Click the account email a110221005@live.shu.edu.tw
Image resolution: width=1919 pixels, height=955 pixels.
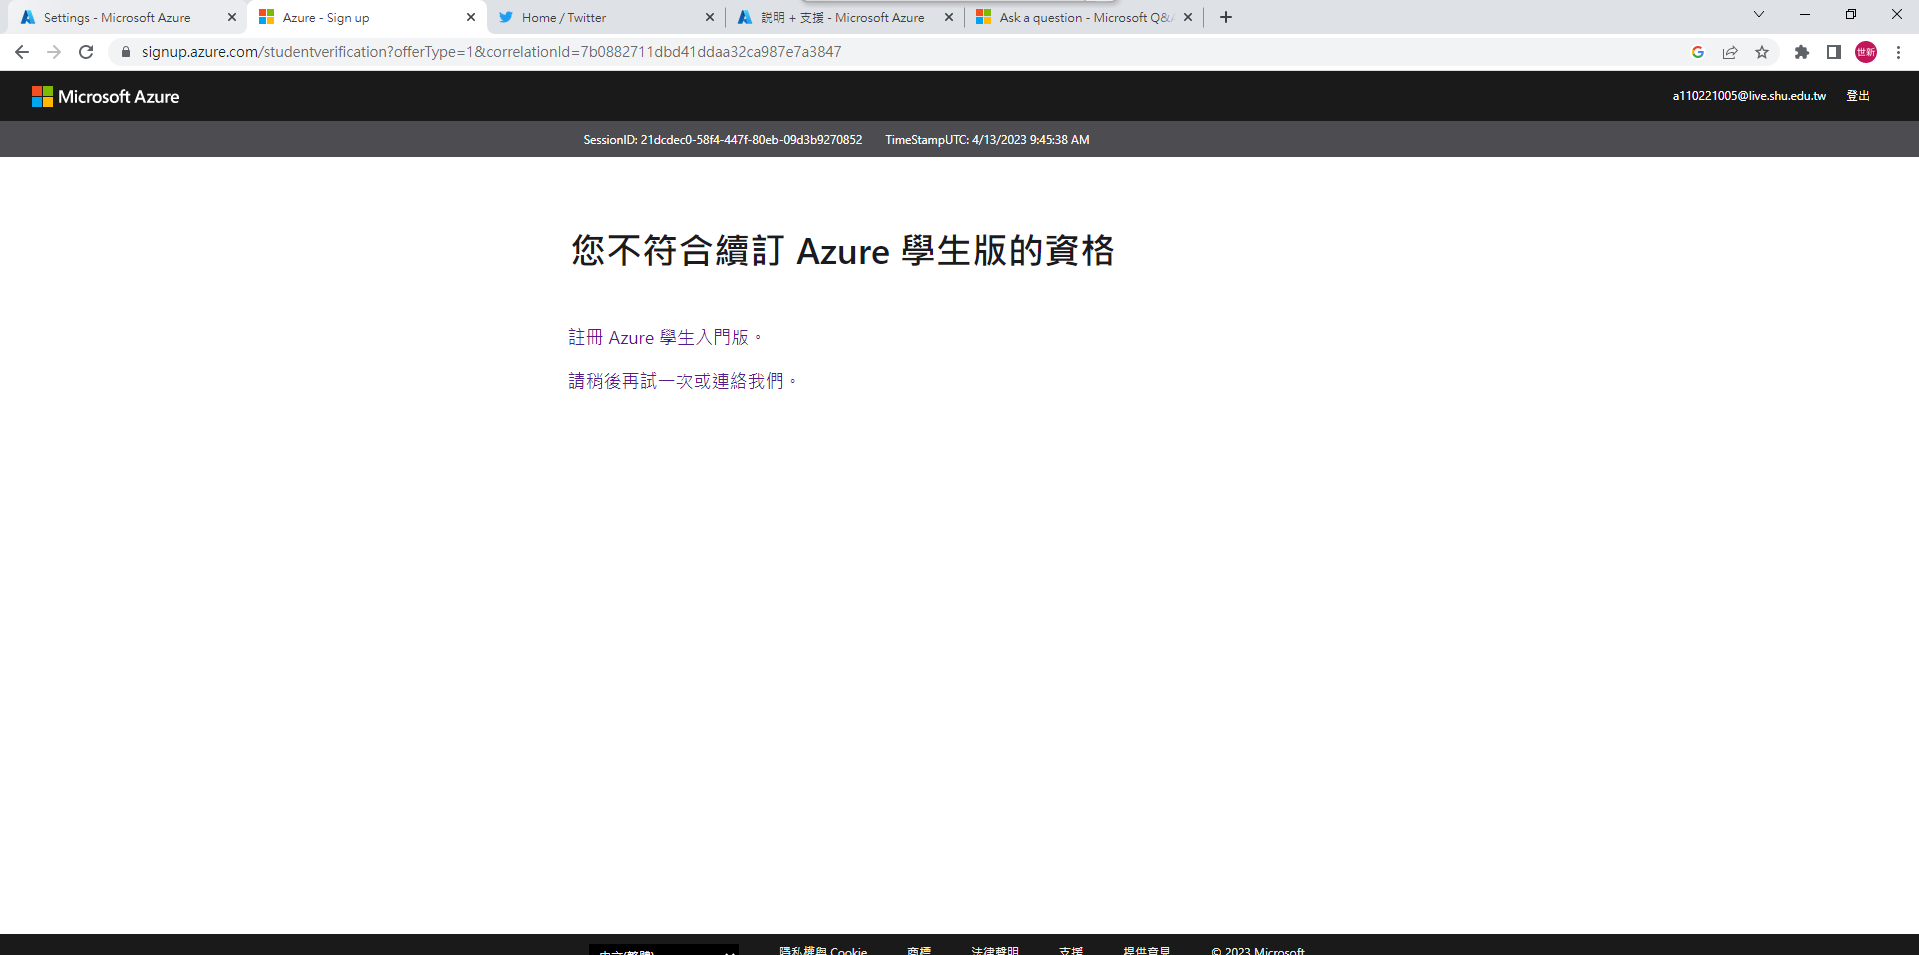coord(1749,96)
